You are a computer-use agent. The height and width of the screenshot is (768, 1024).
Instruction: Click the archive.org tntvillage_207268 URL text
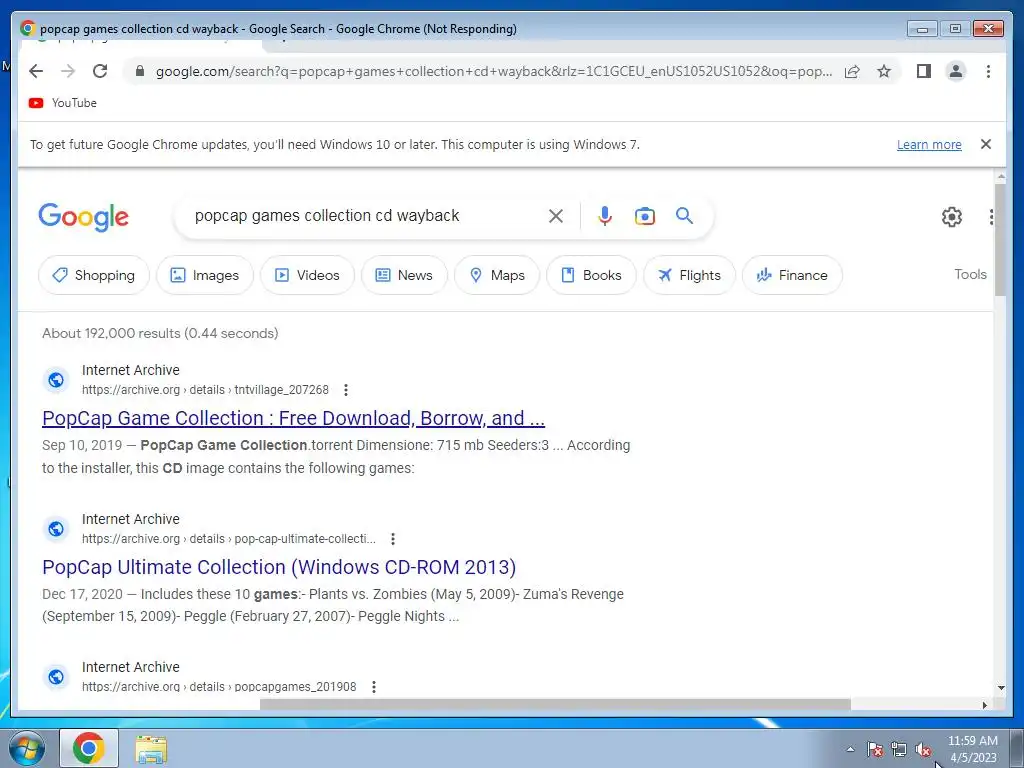pos(205,390)
